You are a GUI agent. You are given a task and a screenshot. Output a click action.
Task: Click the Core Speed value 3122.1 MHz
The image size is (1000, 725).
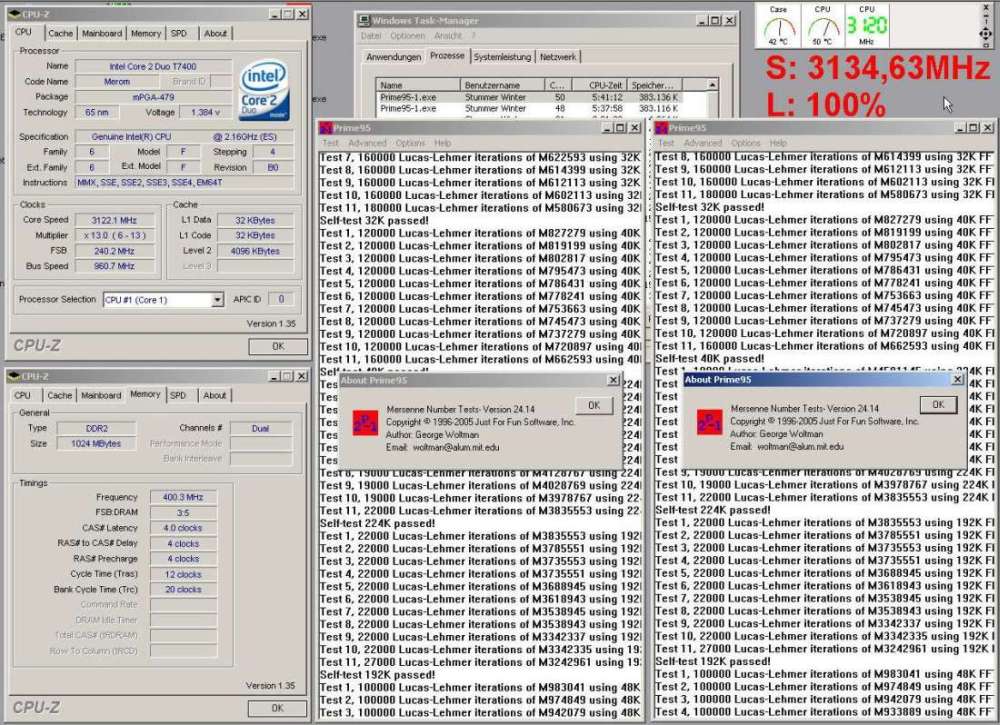[x=114, y=220]
